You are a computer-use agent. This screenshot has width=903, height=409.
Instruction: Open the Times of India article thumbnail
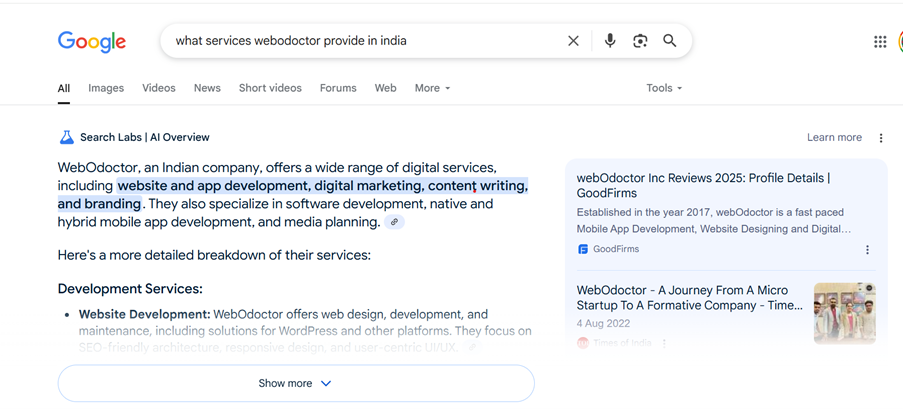pos(844,313)
